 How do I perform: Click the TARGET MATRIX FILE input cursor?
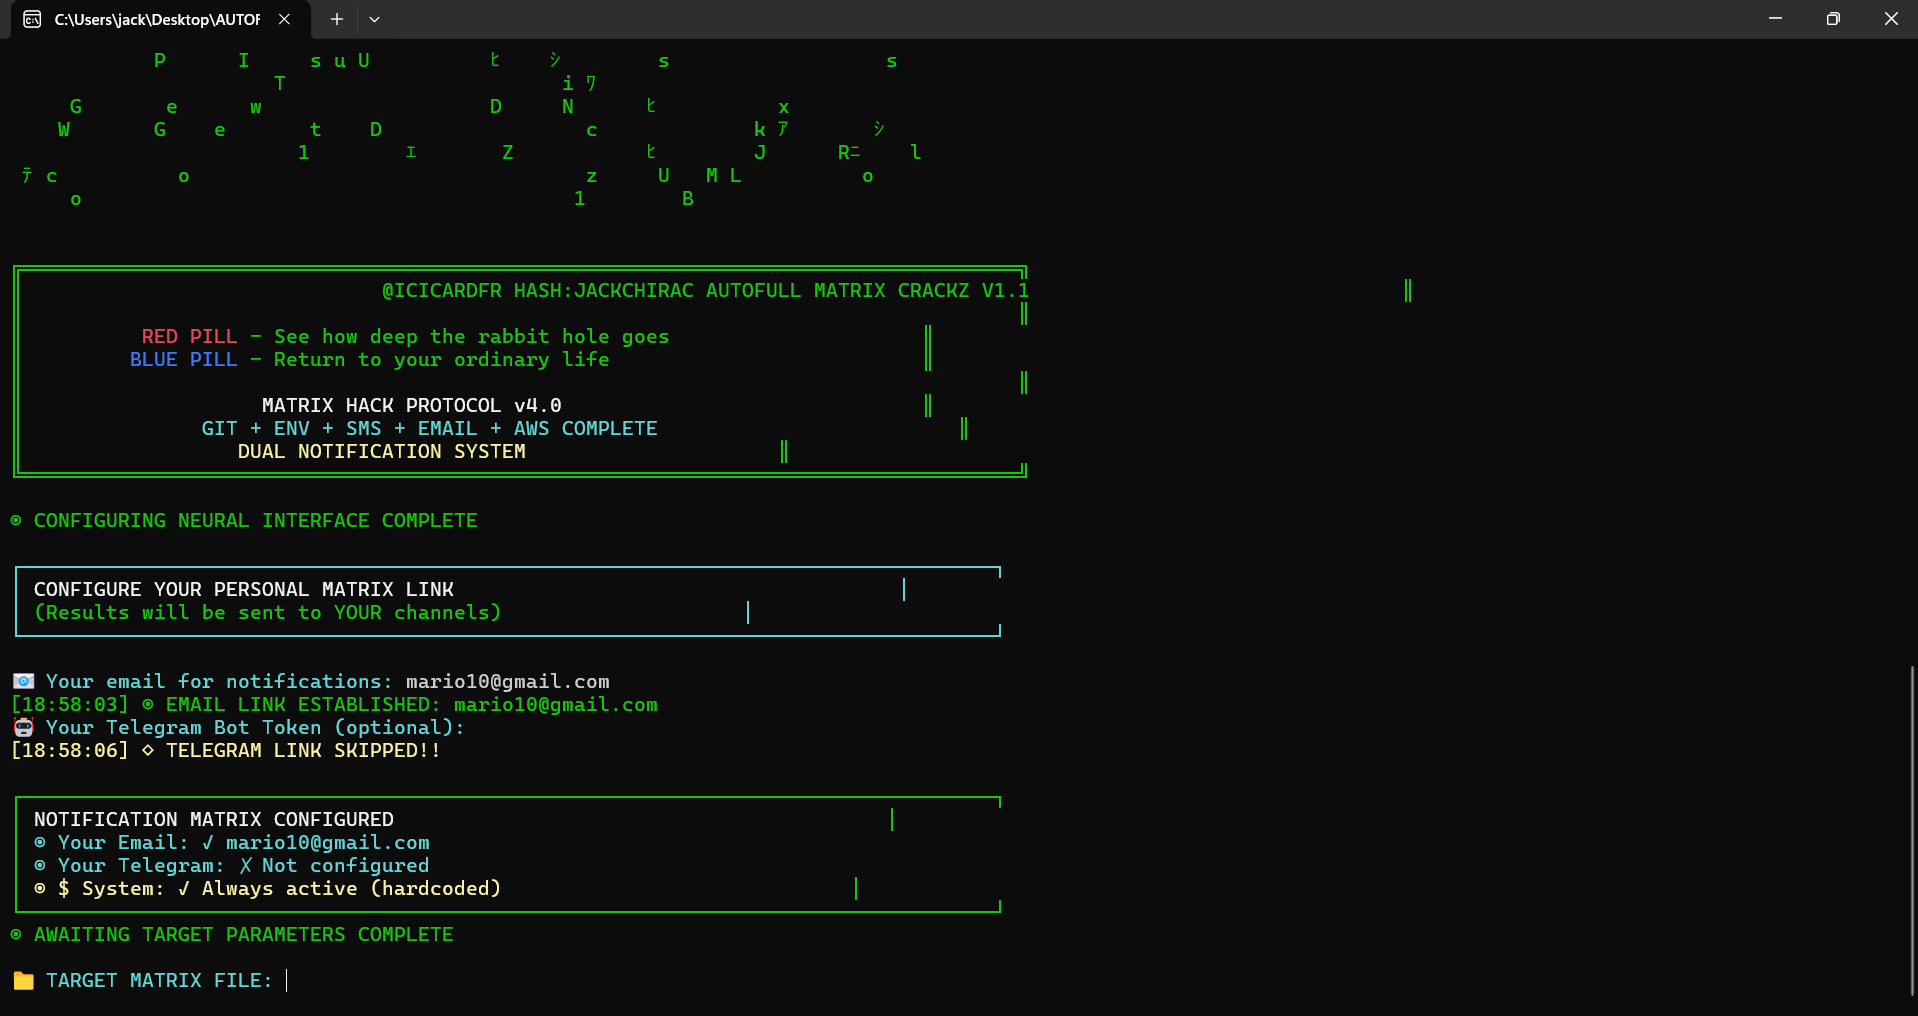[x=287, y=981]
